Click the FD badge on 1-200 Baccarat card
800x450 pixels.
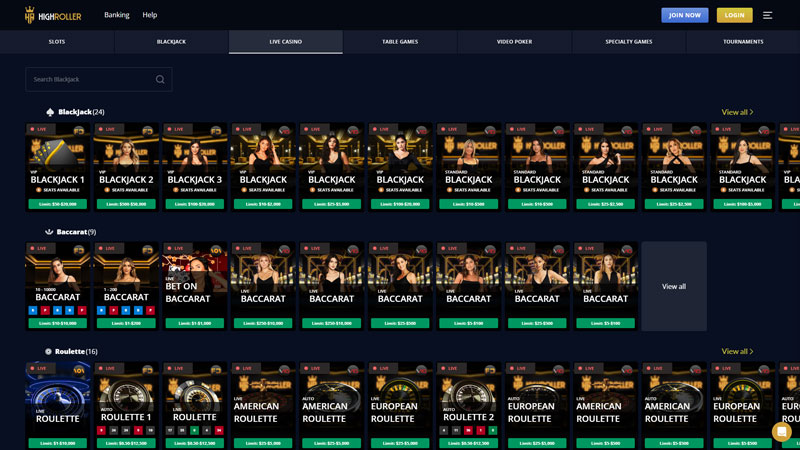pyautogui.click(x=147, y=250)
